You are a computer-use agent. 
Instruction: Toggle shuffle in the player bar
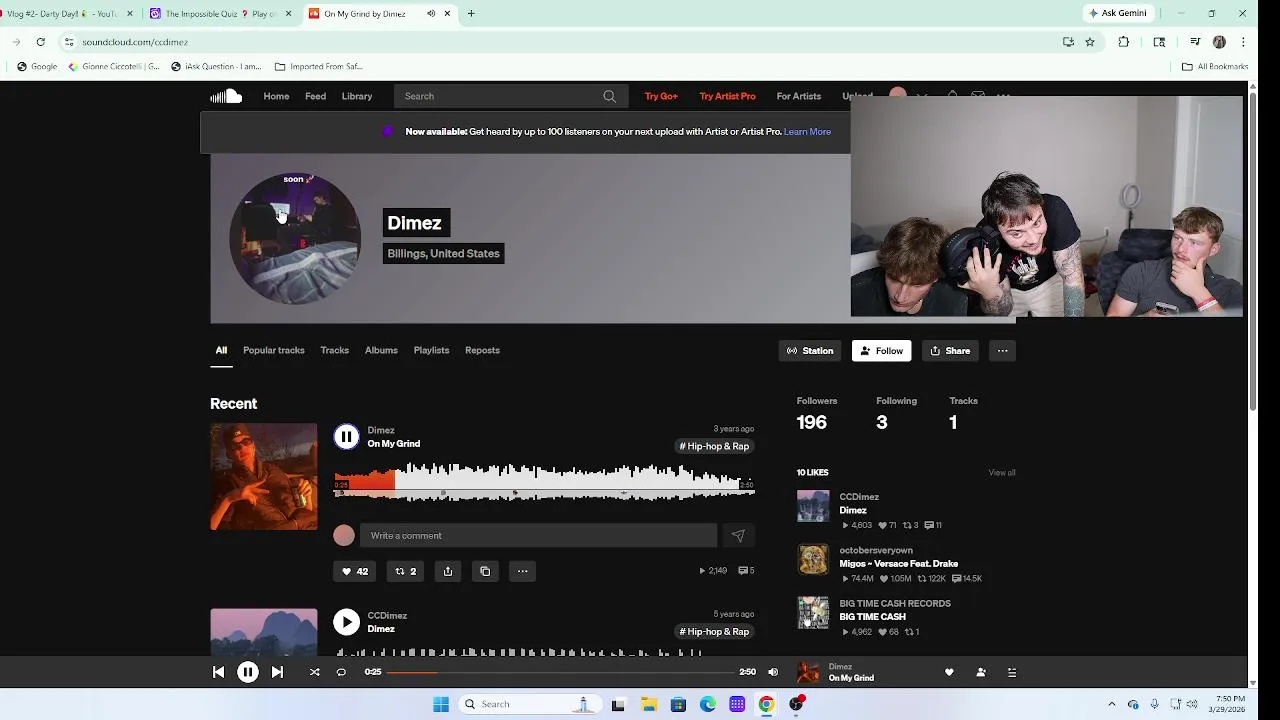pyautogui.click(x=314, y=672)
